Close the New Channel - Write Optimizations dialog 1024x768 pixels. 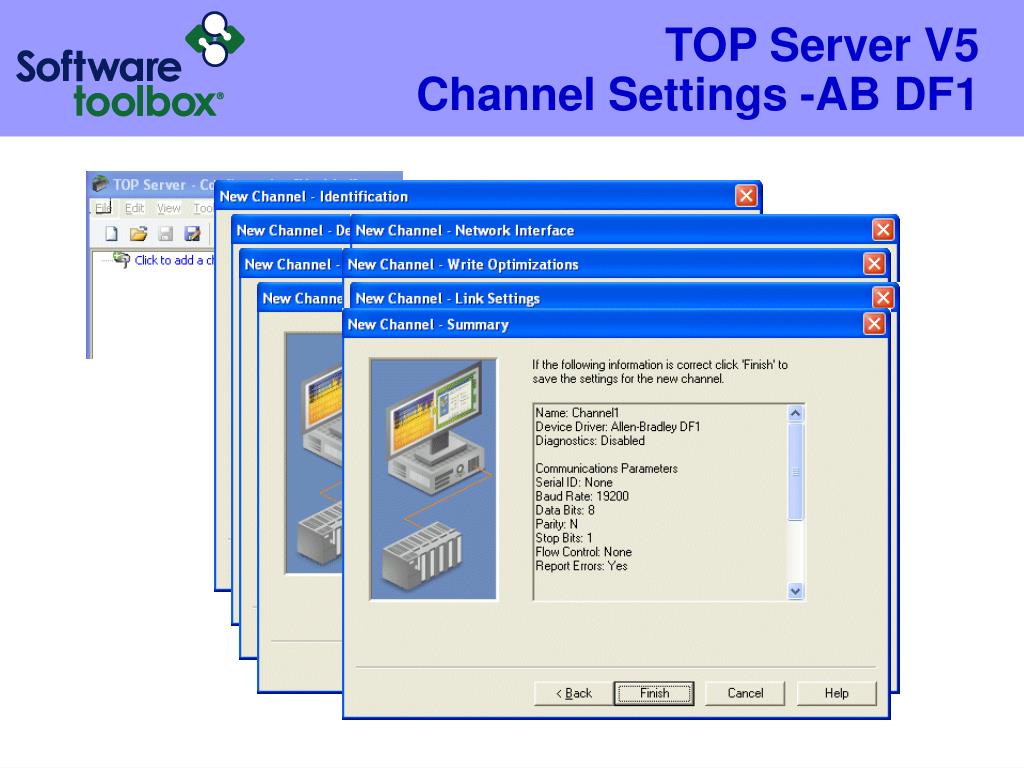point(874,264)
